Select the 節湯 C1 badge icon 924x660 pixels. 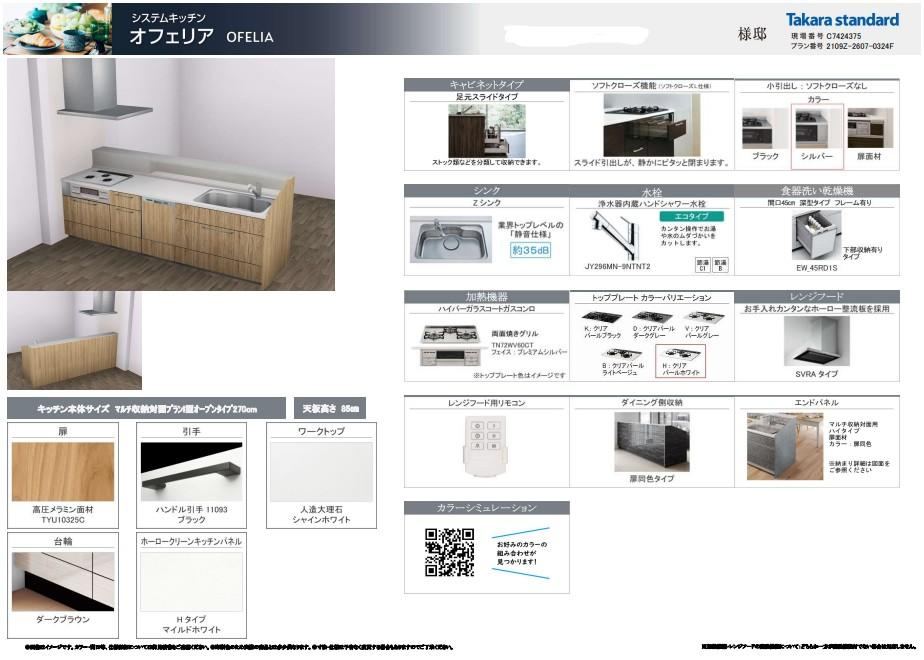point(702,265)
